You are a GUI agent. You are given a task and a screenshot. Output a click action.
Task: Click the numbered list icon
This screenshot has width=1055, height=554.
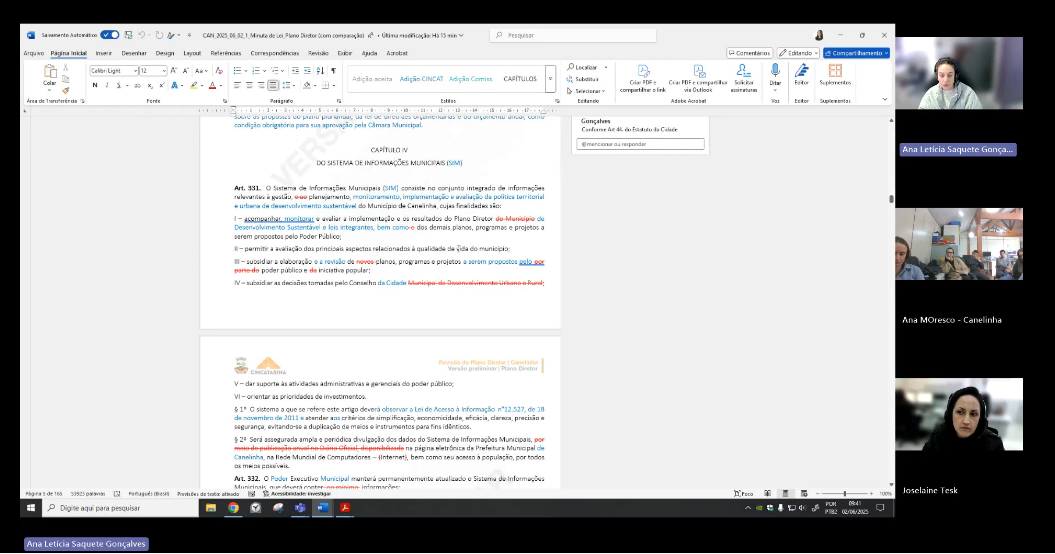tap(256, 71)
